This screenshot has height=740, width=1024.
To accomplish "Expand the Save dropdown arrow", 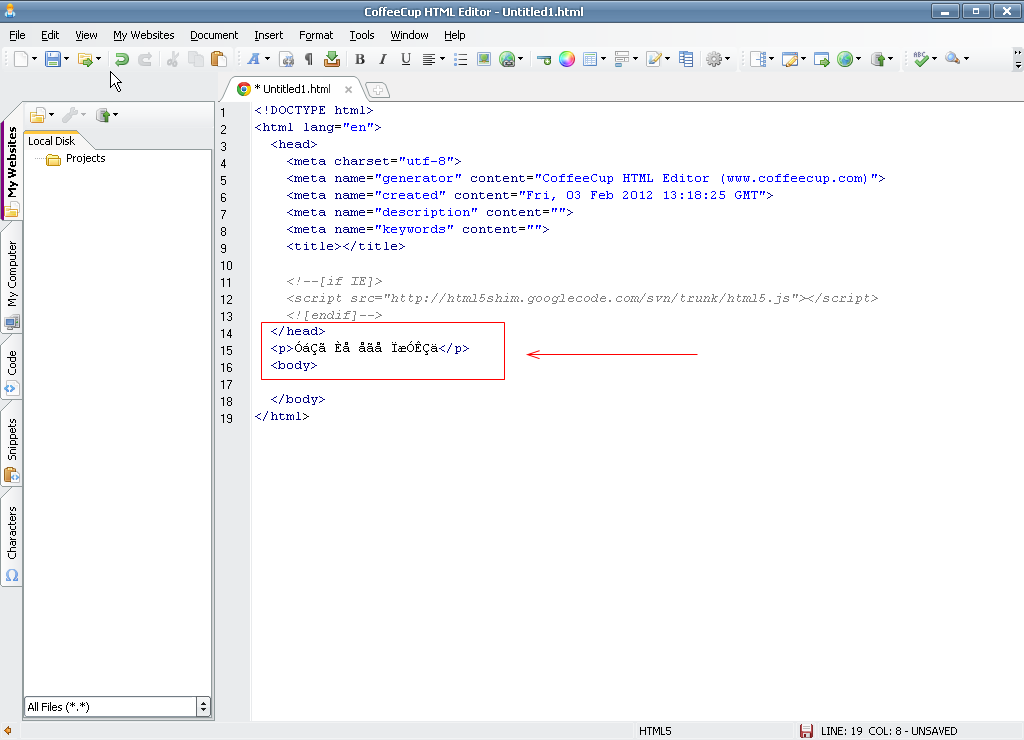I will 67,59.
